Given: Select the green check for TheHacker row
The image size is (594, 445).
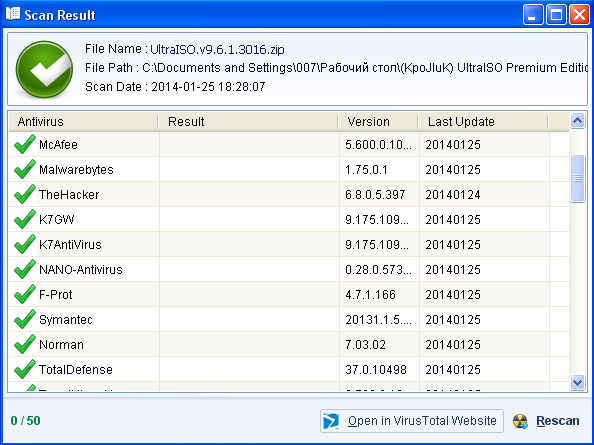Looking at the screenshot, I should click(25, 194).
